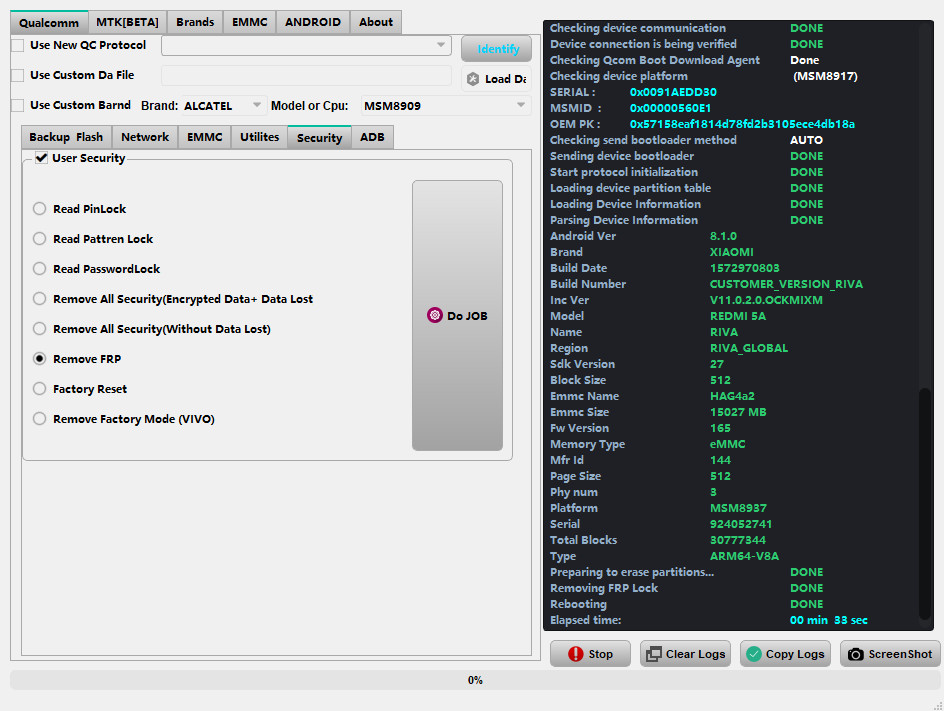
Task: Click the Identify button
Action: point(497,49)
